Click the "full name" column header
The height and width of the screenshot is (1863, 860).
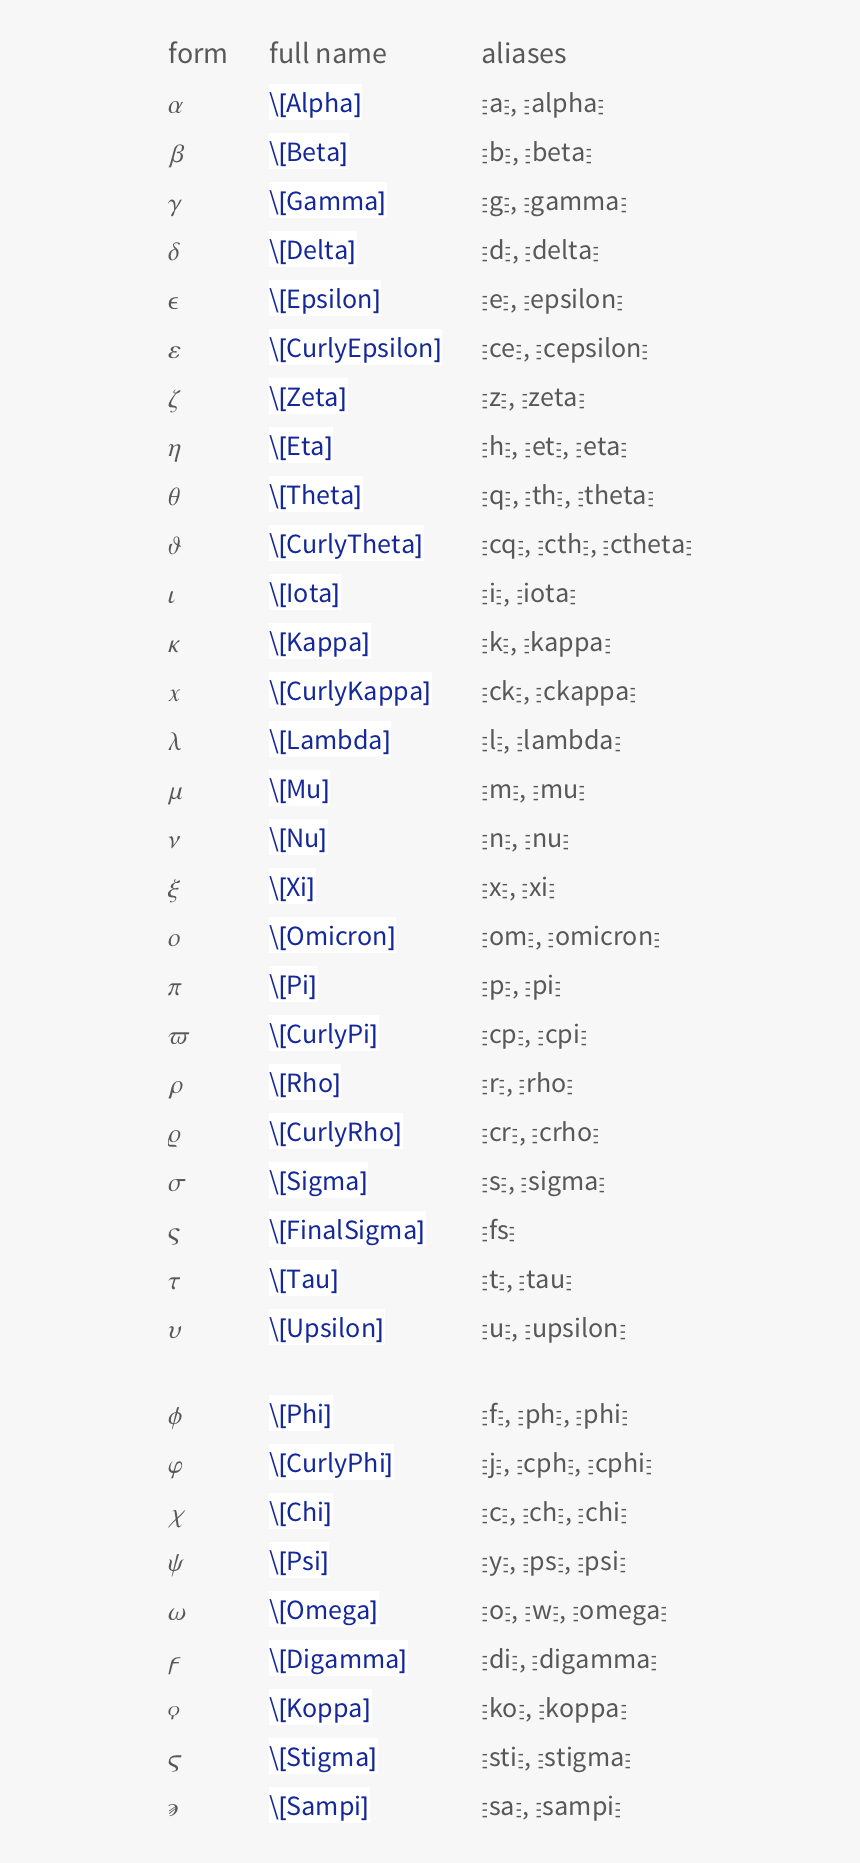click(x=328, y=53)
